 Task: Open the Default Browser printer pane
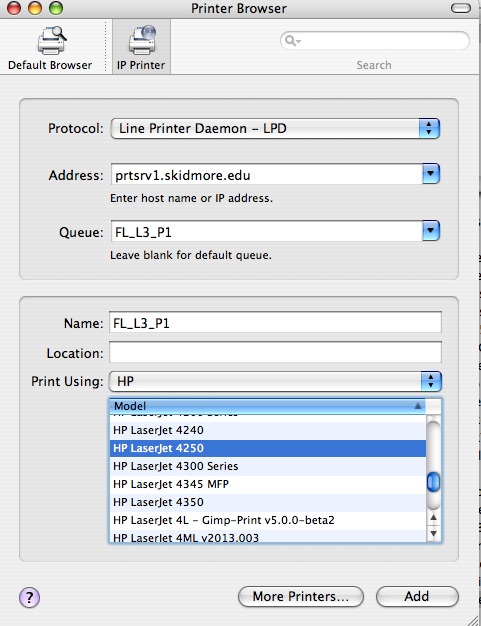coord(50,48)
